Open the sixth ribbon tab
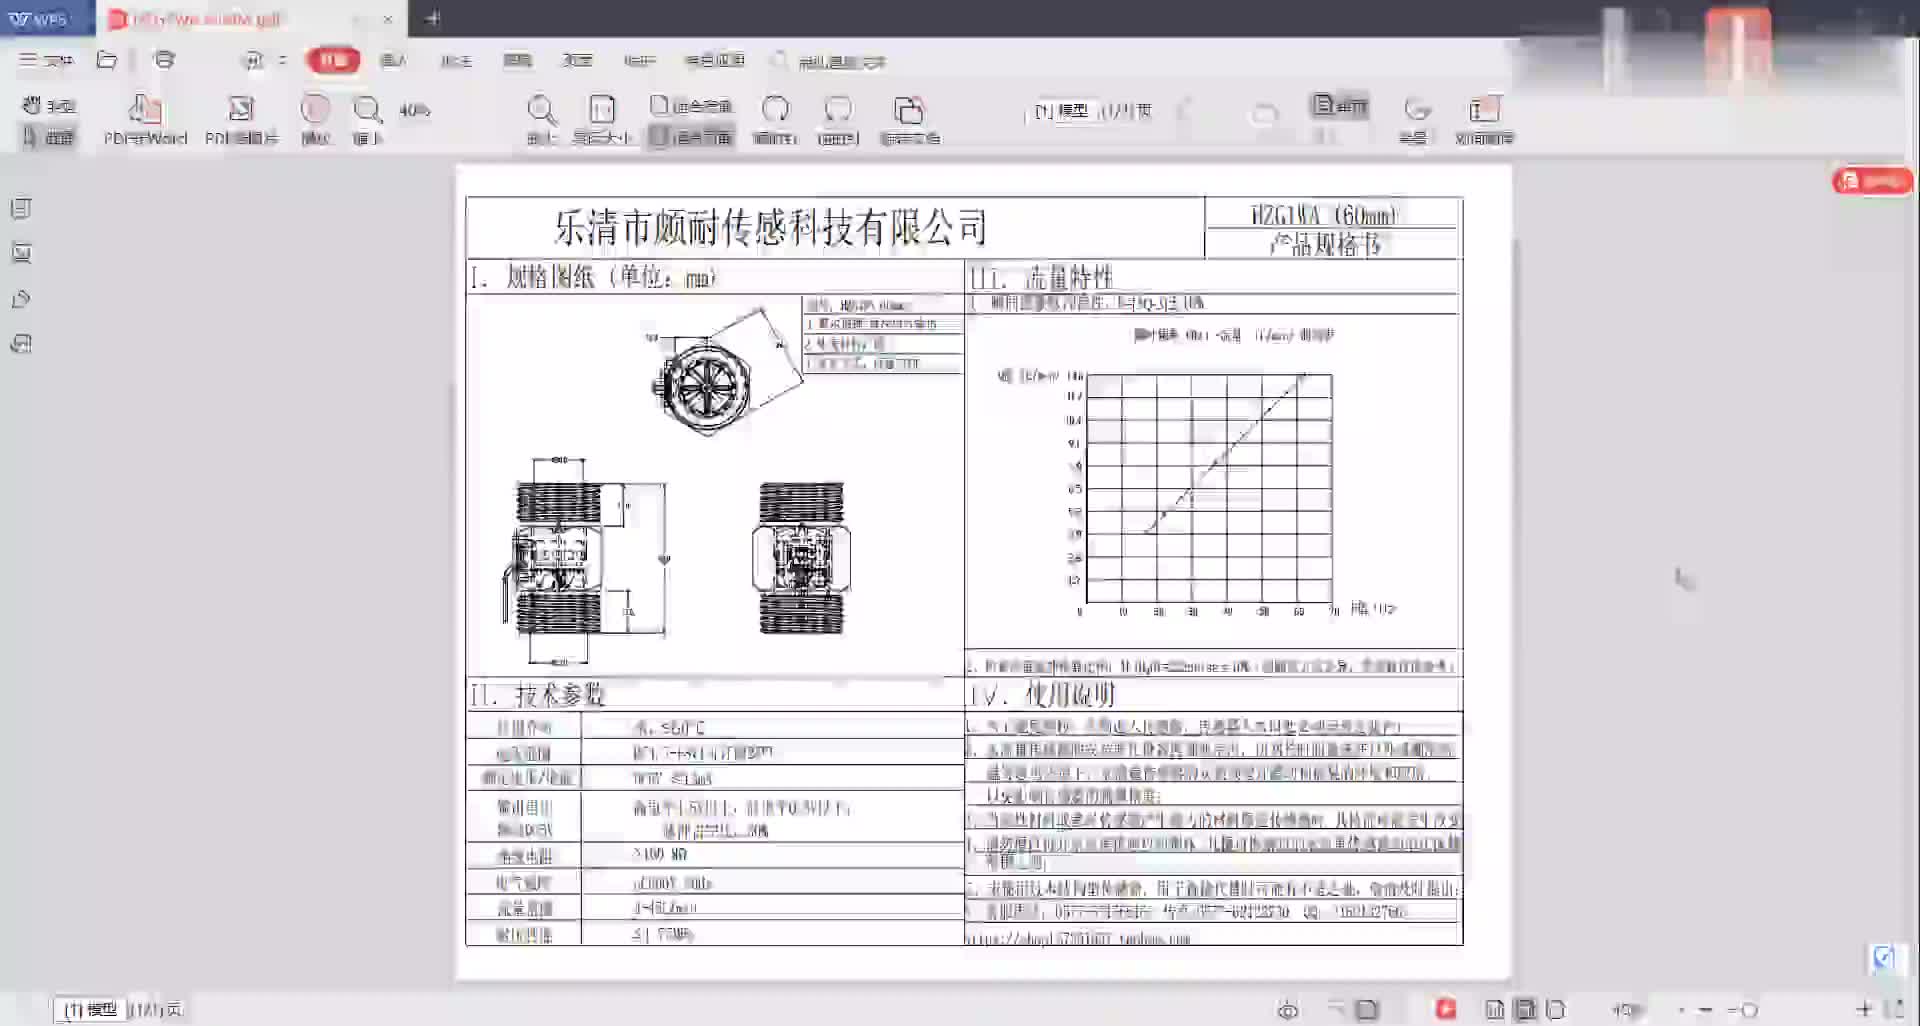 pyautogui.click(x=639, y=61)
